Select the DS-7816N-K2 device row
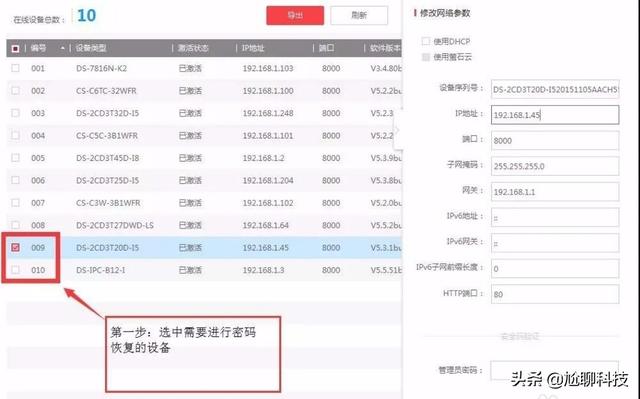Viewport: 640px width, 399px height. (204, 68)
